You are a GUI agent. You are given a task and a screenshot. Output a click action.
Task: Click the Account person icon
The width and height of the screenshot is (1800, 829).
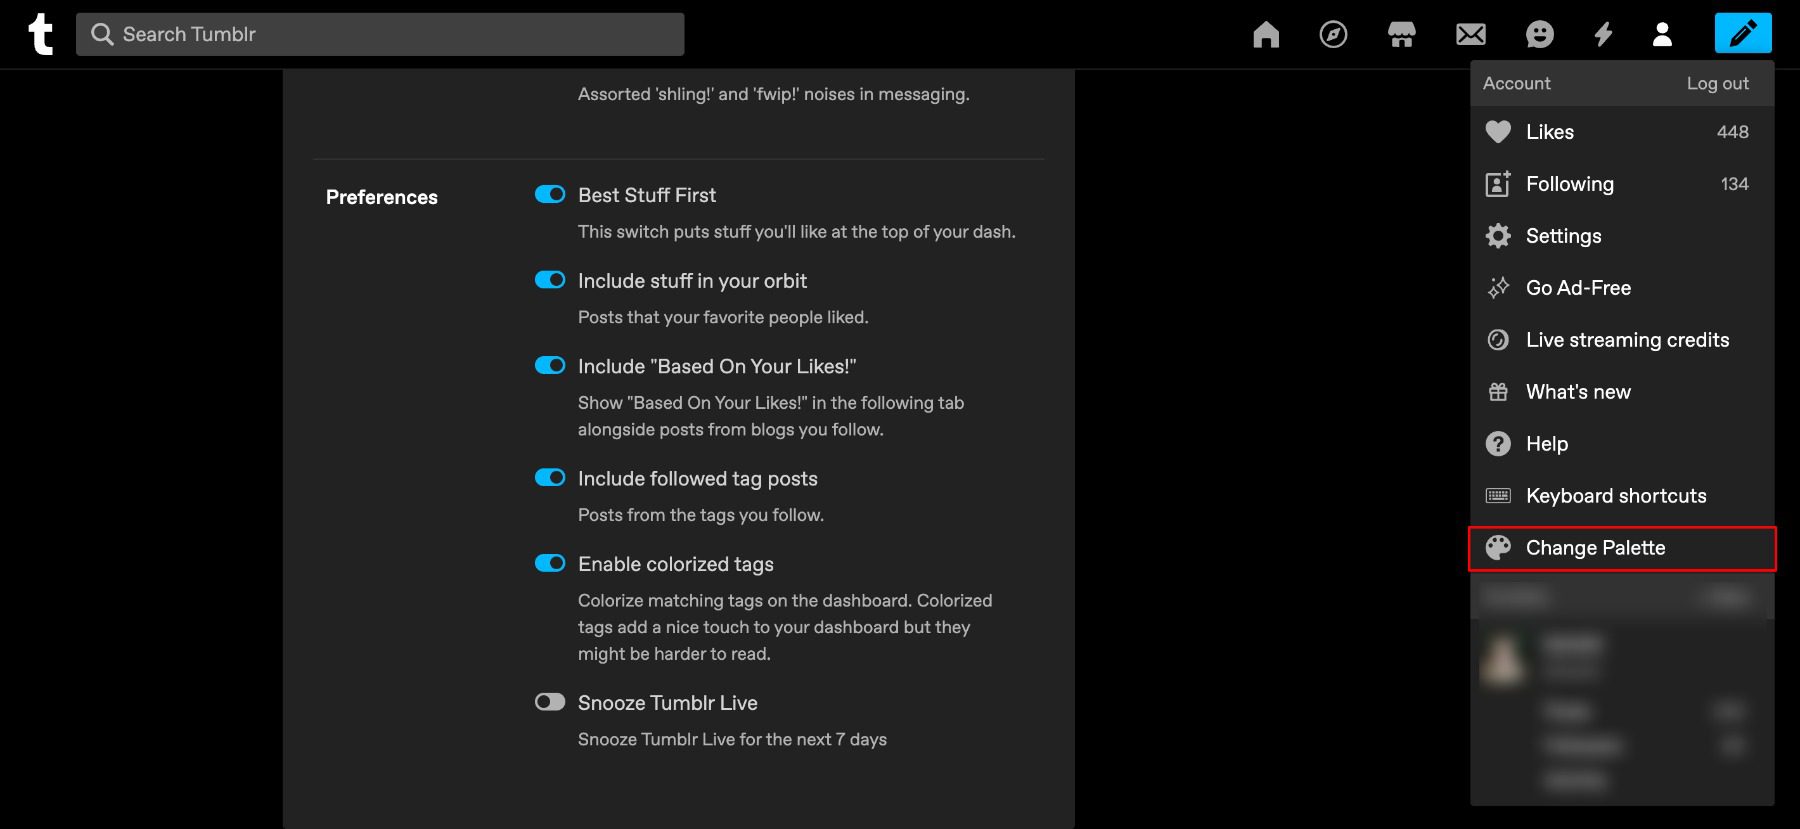(1662, 35)
